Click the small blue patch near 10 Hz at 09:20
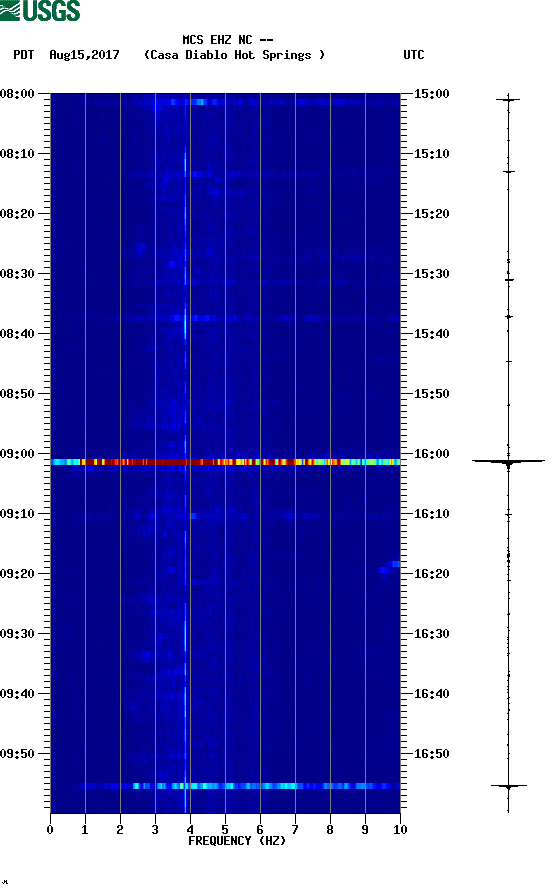The height and width of the screenshot is (893, 552). coord(390,567)
